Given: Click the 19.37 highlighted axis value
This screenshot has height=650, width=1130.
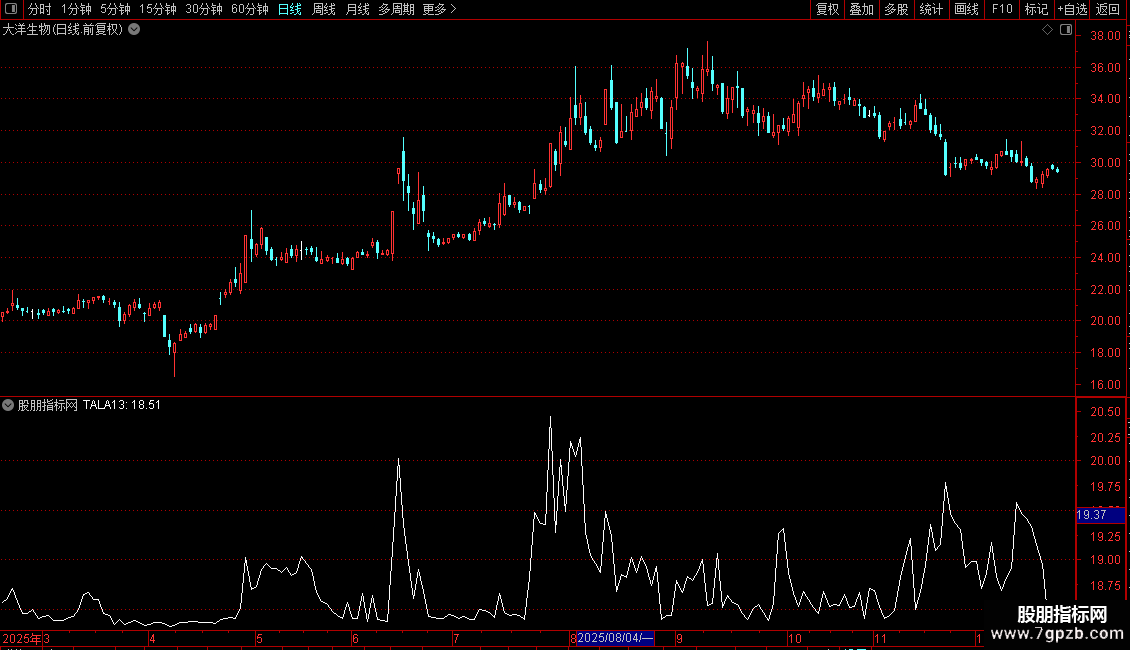Looking at the screenshot, I should point(1100,515).
